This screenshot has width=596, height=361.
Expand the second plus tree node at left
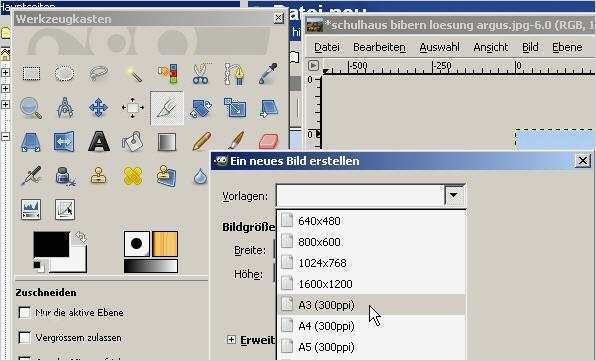(x=6, y=88)
